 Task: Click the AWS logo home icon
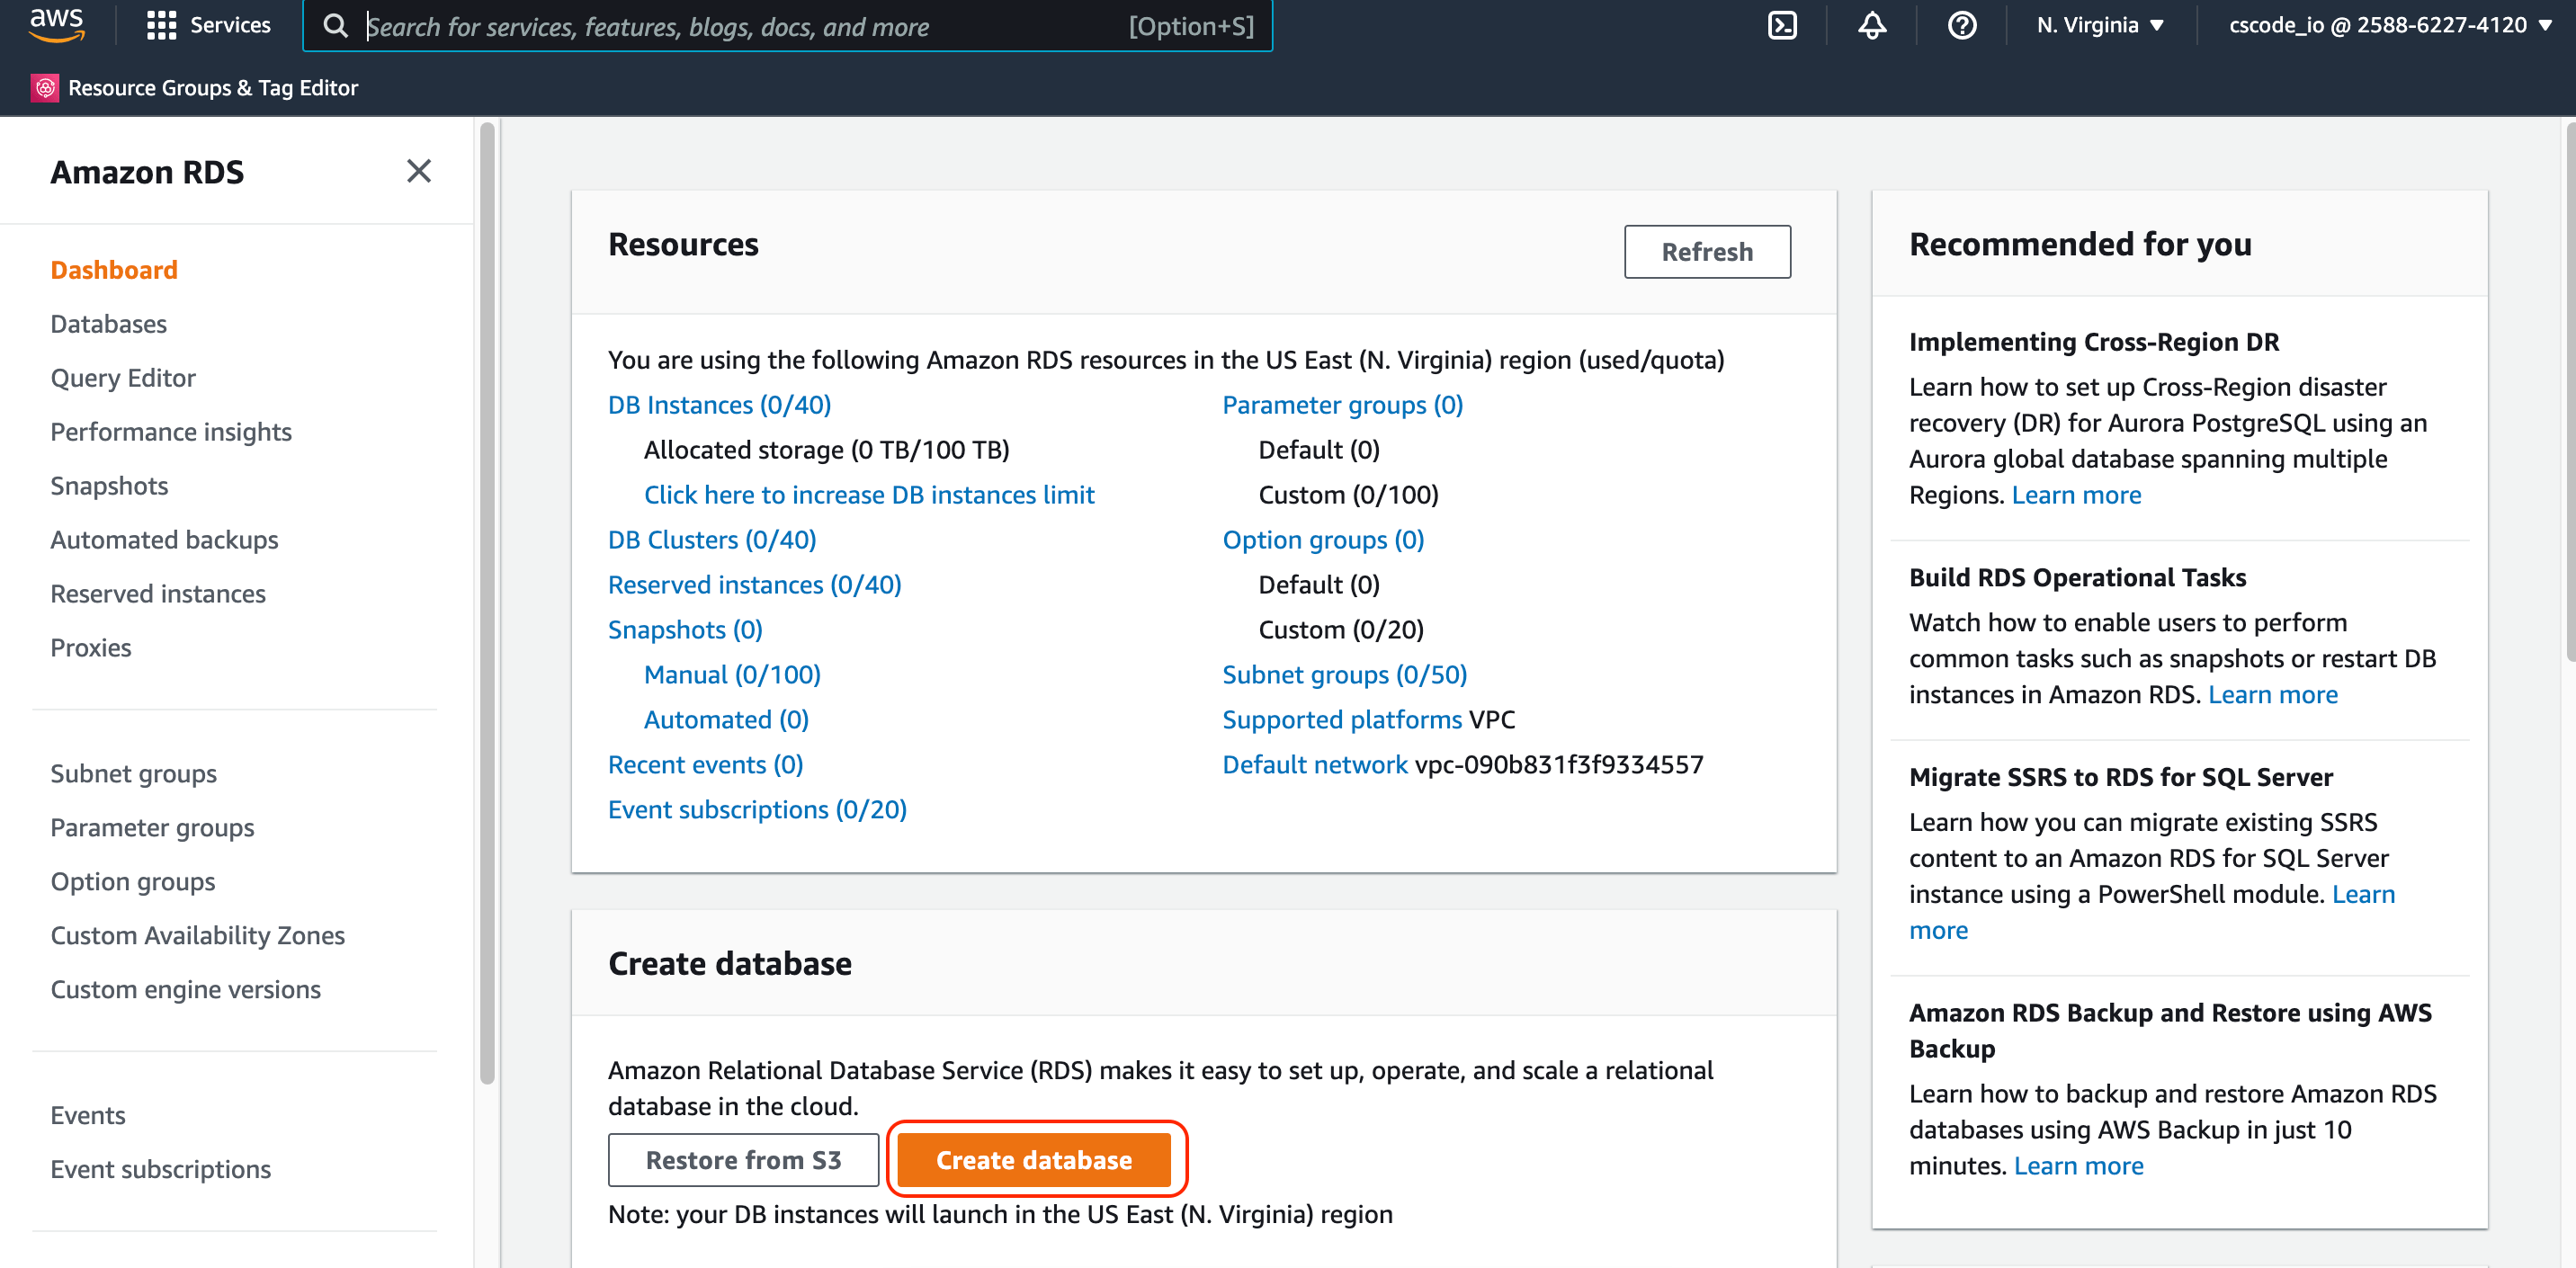[57, 24]
